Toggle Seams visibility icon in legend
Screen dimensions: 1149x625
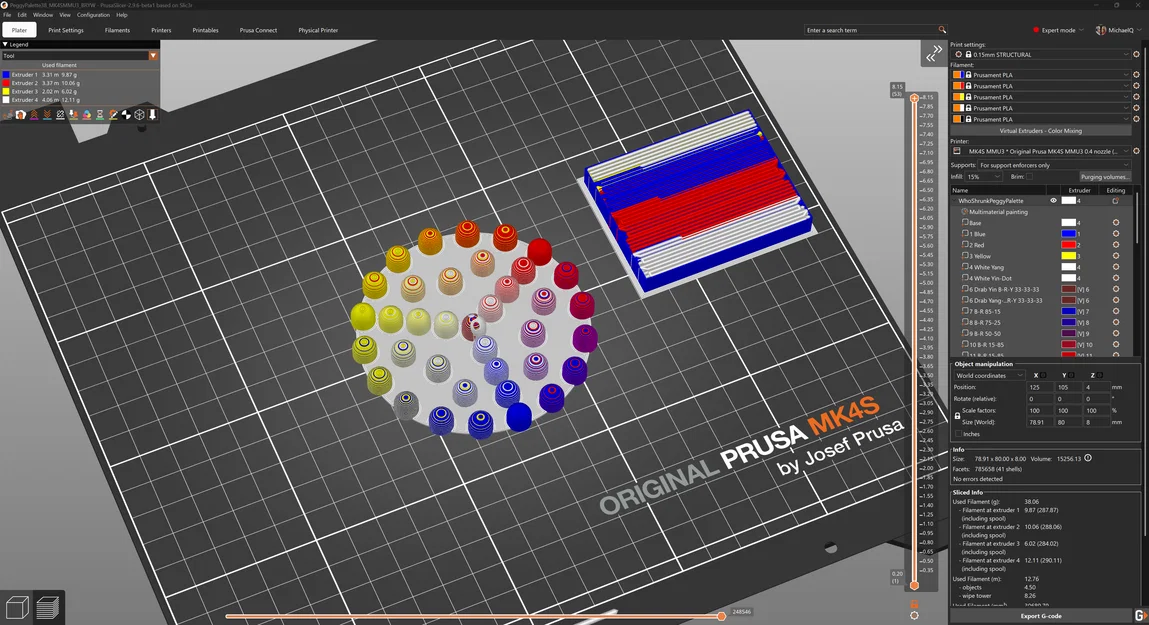pos(60,115)
